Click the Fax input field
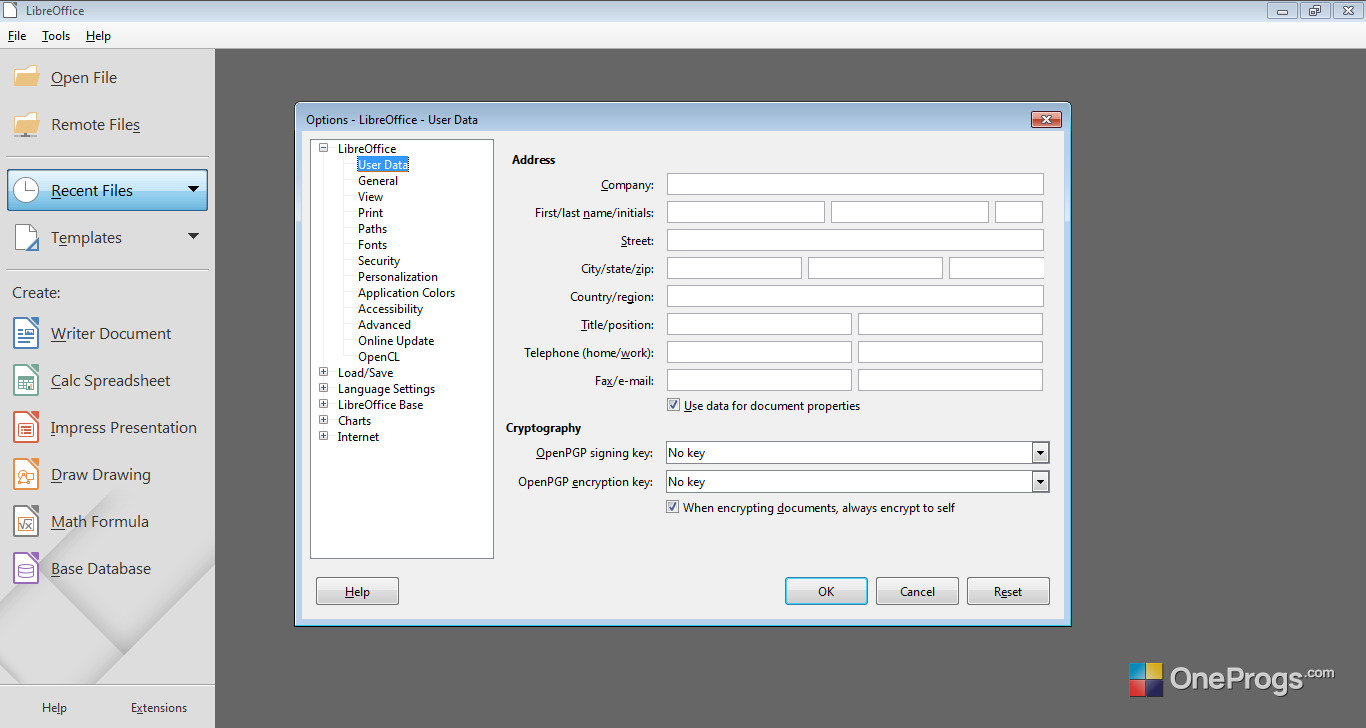 tap(759, 380)
